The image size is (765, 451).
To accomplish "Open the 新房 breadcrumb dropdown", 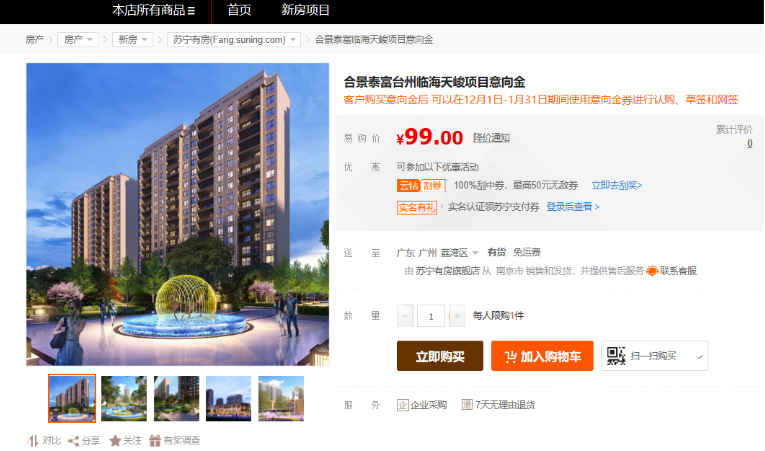I will click(133, 40).
